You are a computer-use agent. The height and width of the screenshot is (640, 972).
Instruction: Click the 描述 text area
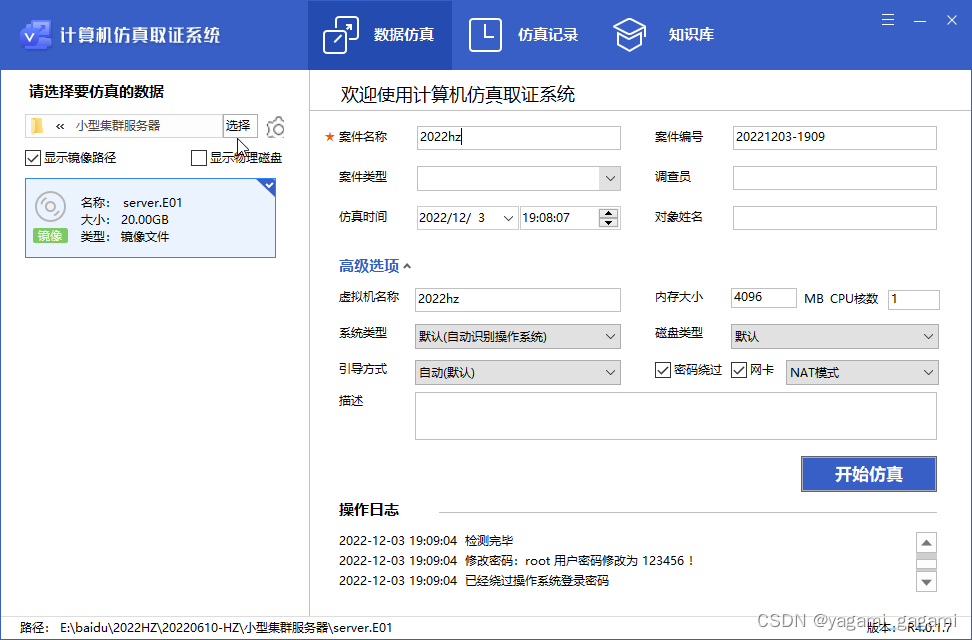pos(676,416)
